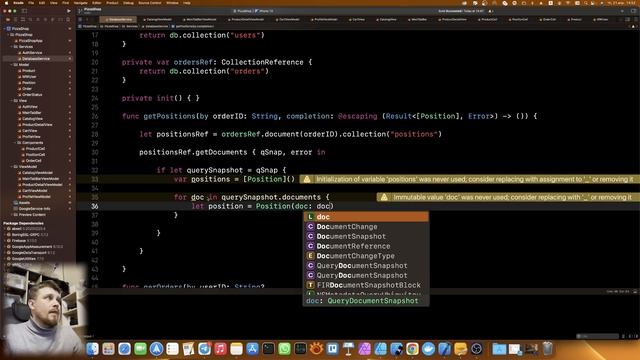Viewport: 640px width, 360px height.
Task: Click getPositions item in jump bar
Action: [192, 26]
